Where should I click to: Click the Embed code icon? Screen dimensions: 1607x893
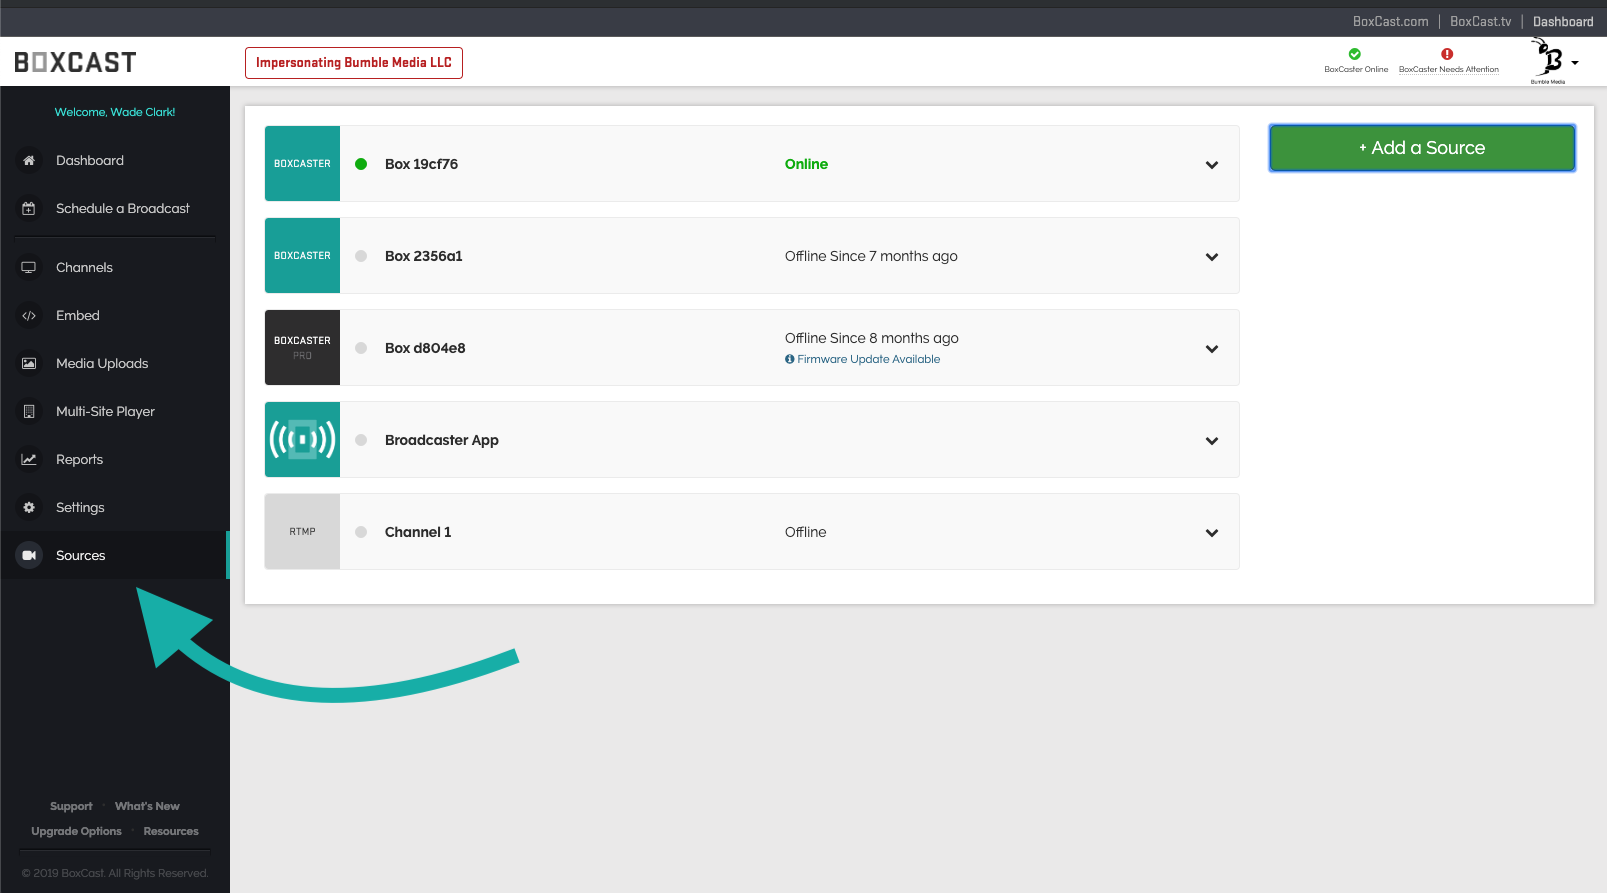[29, 315]
